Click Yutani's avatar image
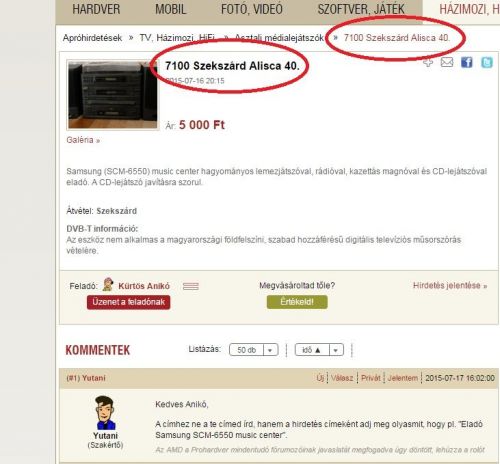The width and height of the screenshot is (500, 464). pyautogui.click(x=105, y=412)
